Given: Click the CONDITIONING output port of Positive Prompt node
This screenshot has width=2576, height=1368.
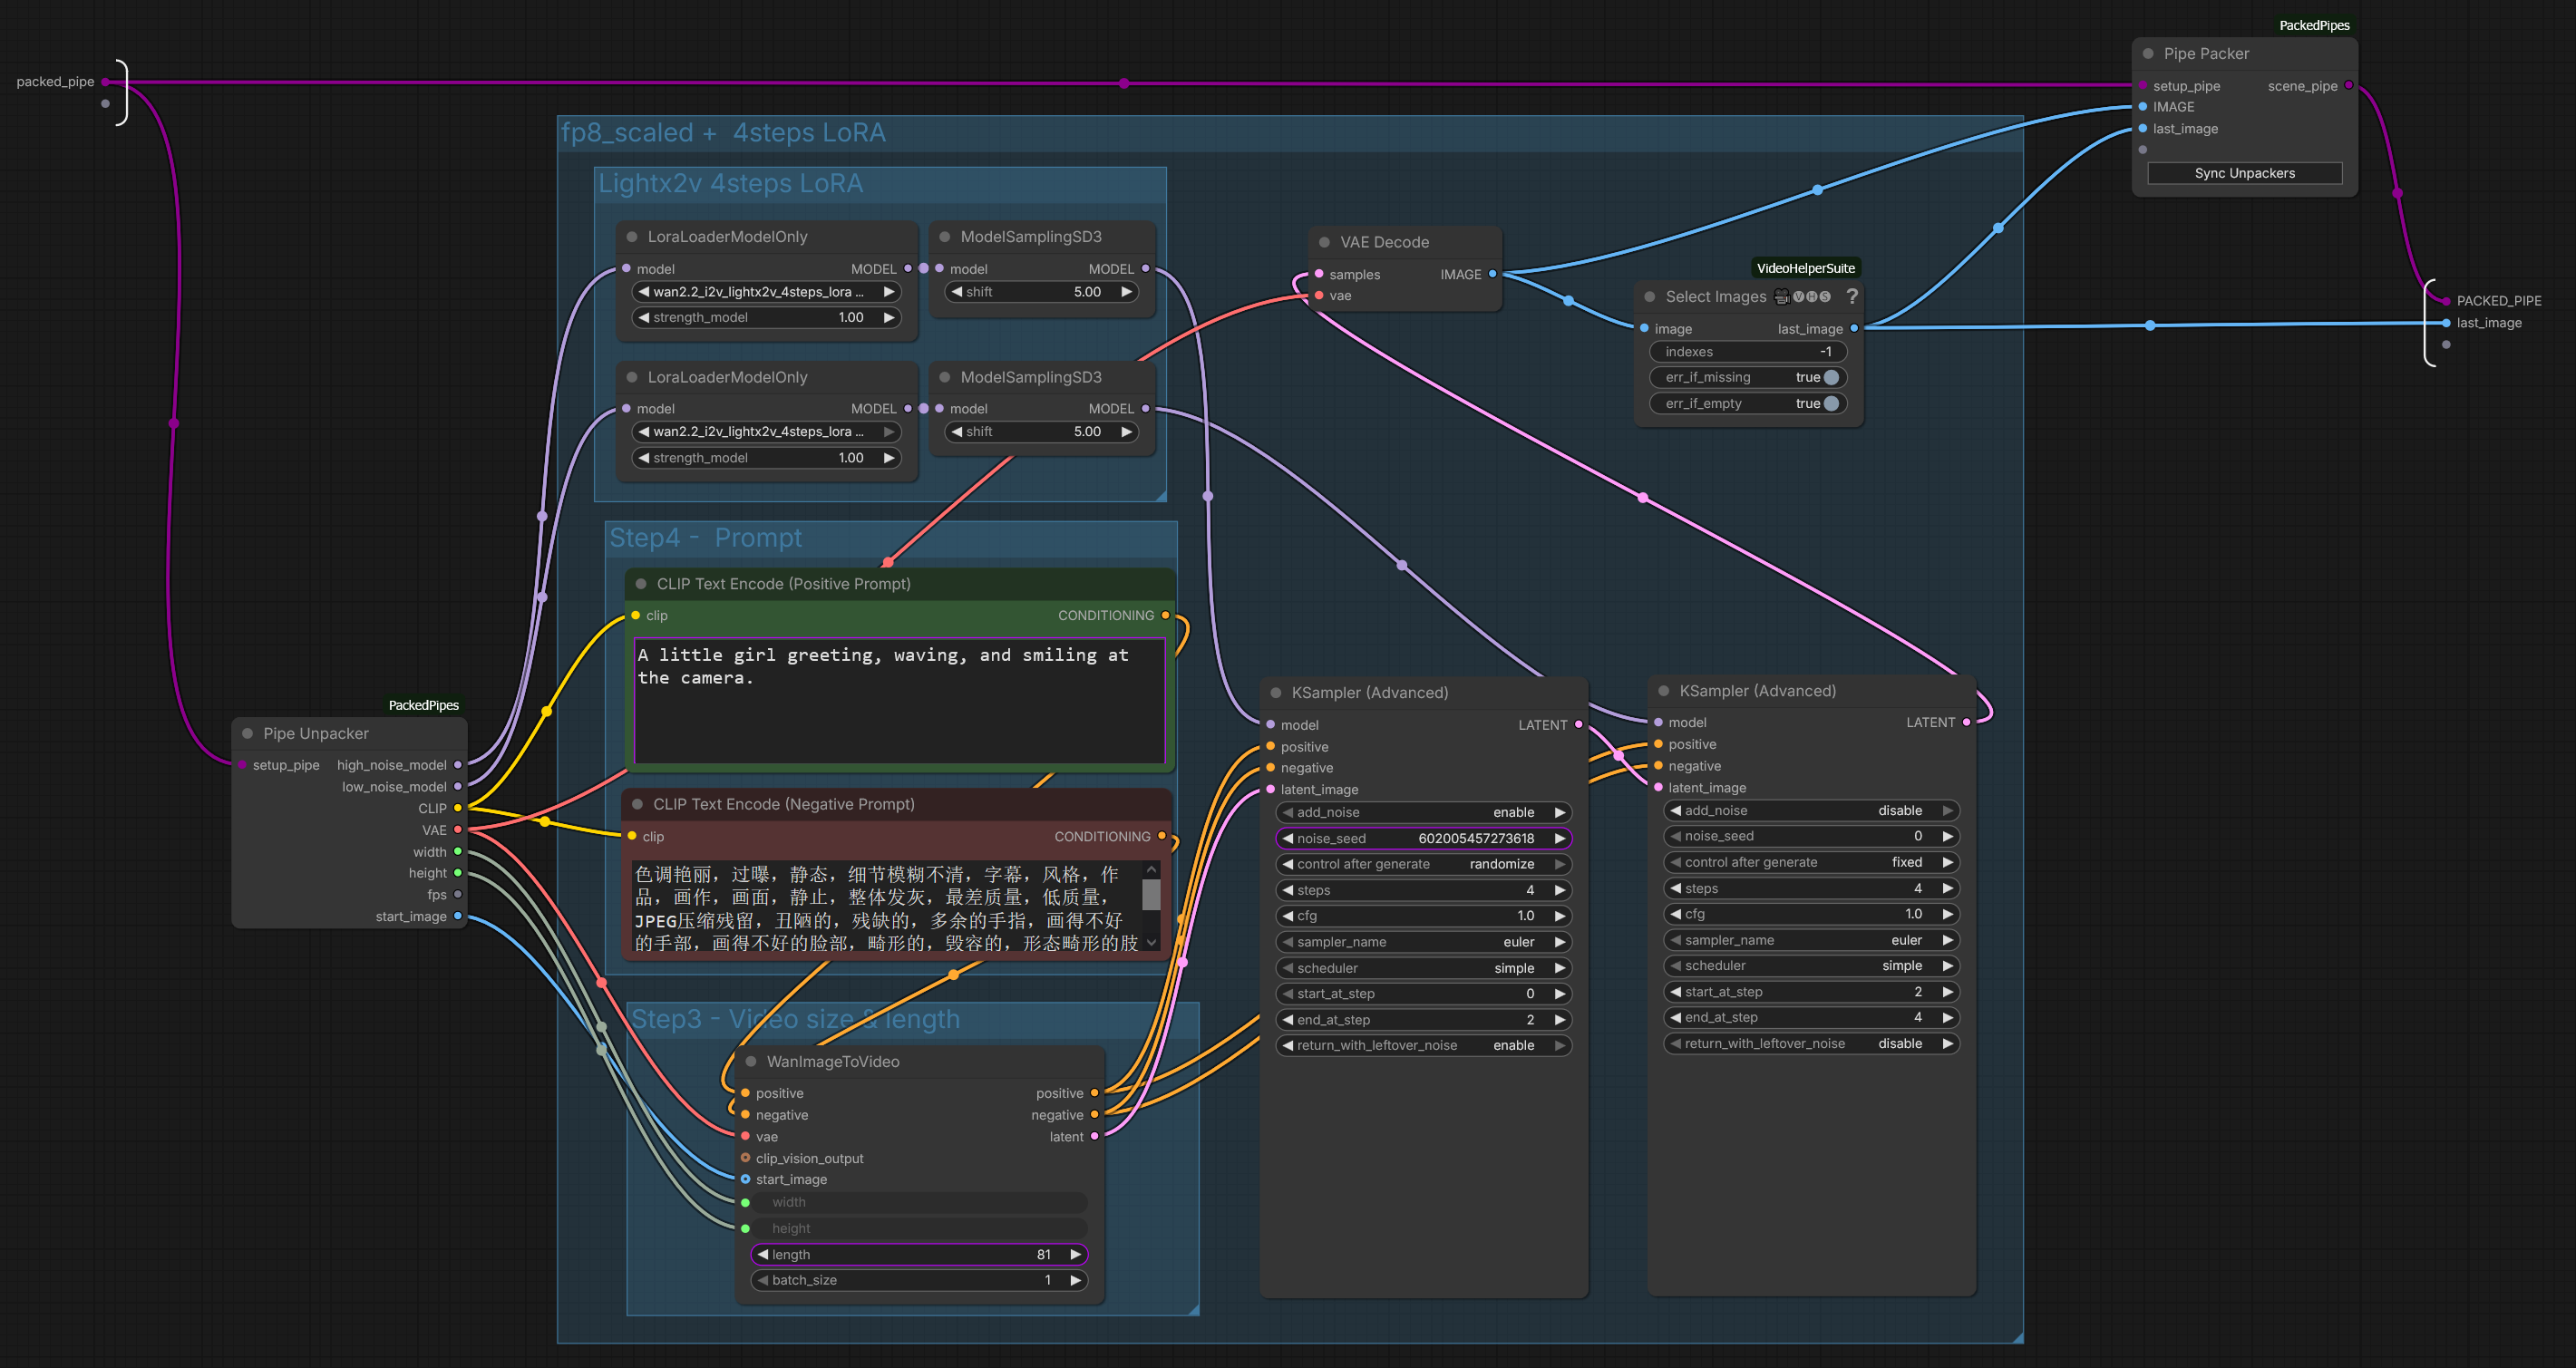Looking at the screenshot, I should 1165,615.
